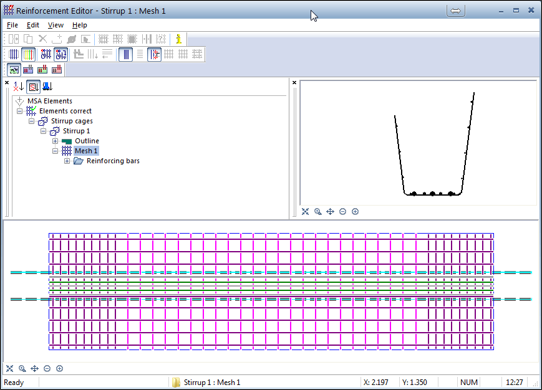Click the 12:27 time in status bar

tap(514, 382)
